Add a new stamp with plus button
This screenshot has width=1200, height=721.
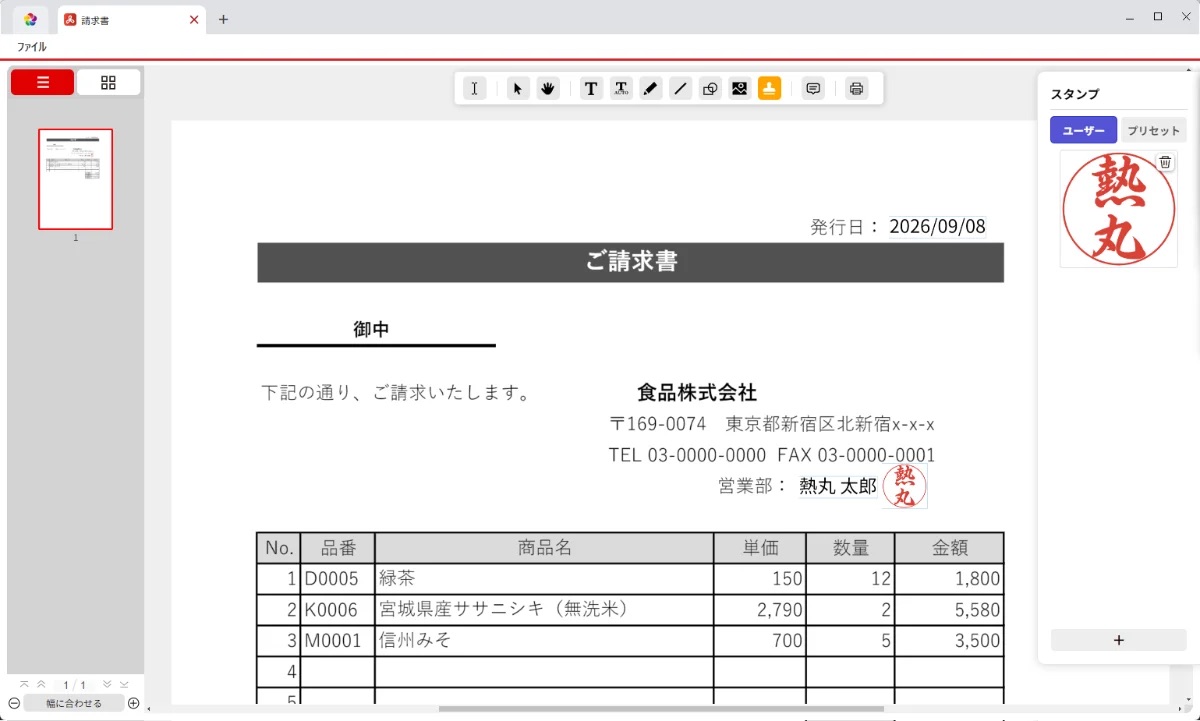1119,640
